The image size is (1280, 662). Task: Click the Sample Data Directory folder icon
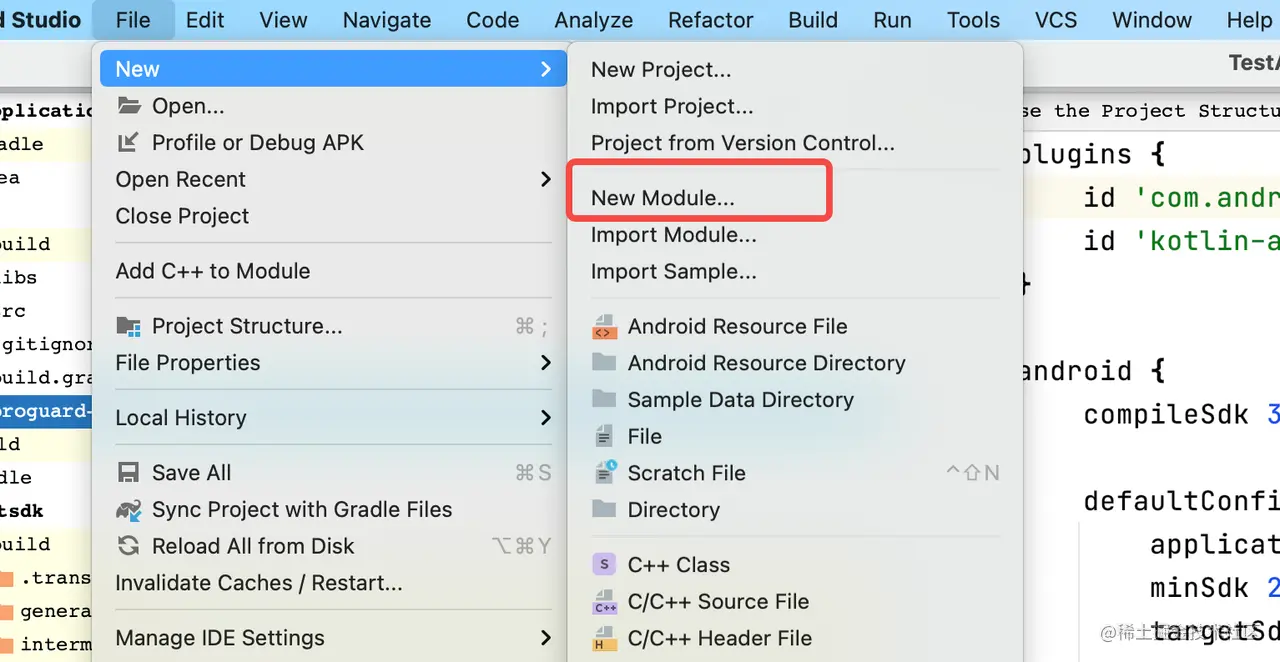pyautogui.click(x=604, y=400)
